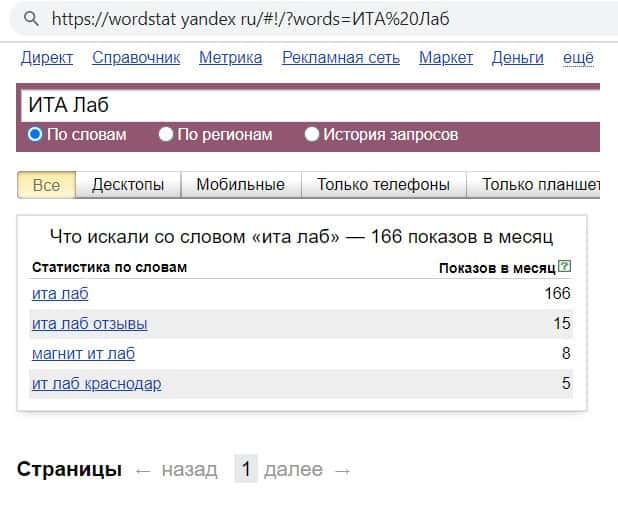Open the Директ link

pyautogui.click(x=47, y=58)
